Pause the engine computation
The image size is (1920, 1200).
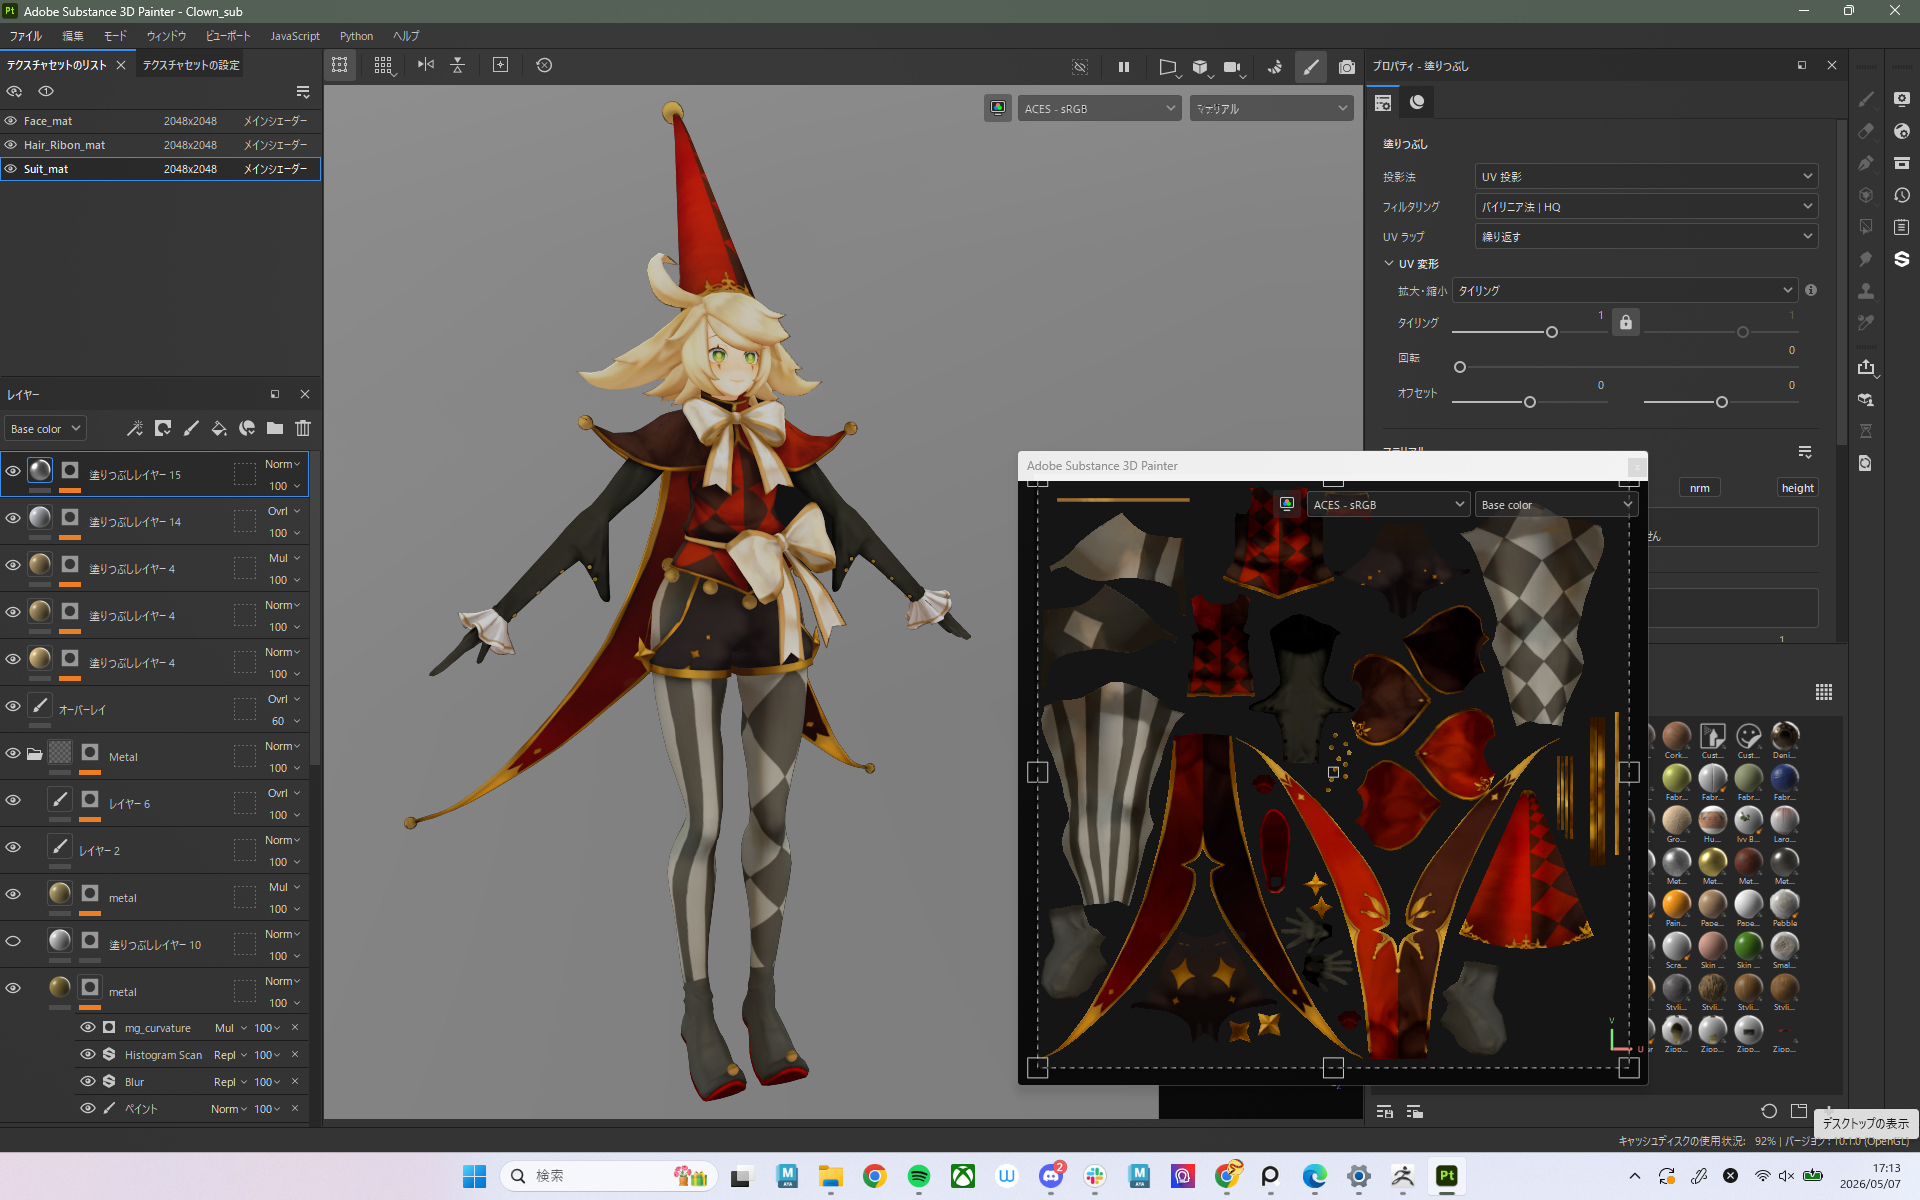coord(1124,66)
